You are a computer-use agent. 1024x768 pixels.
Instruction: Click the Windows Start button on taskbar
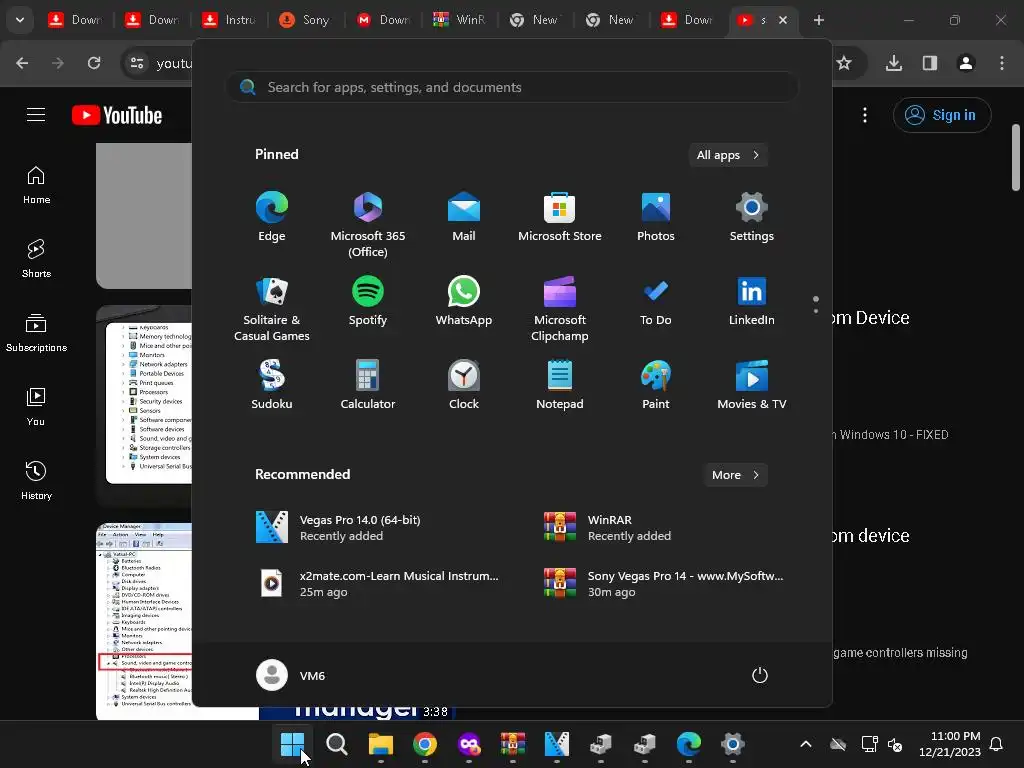click(292, 744)
